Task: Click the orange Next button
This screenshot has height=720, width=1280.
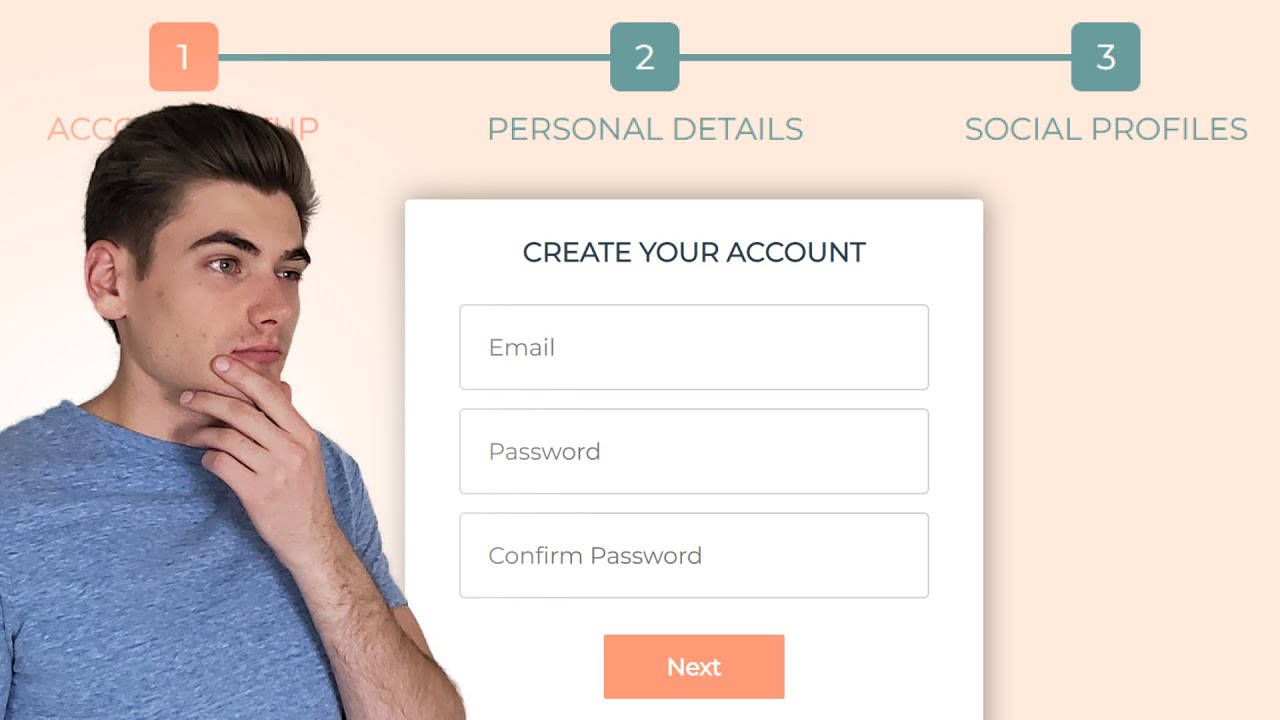Action: coord(694,667)
